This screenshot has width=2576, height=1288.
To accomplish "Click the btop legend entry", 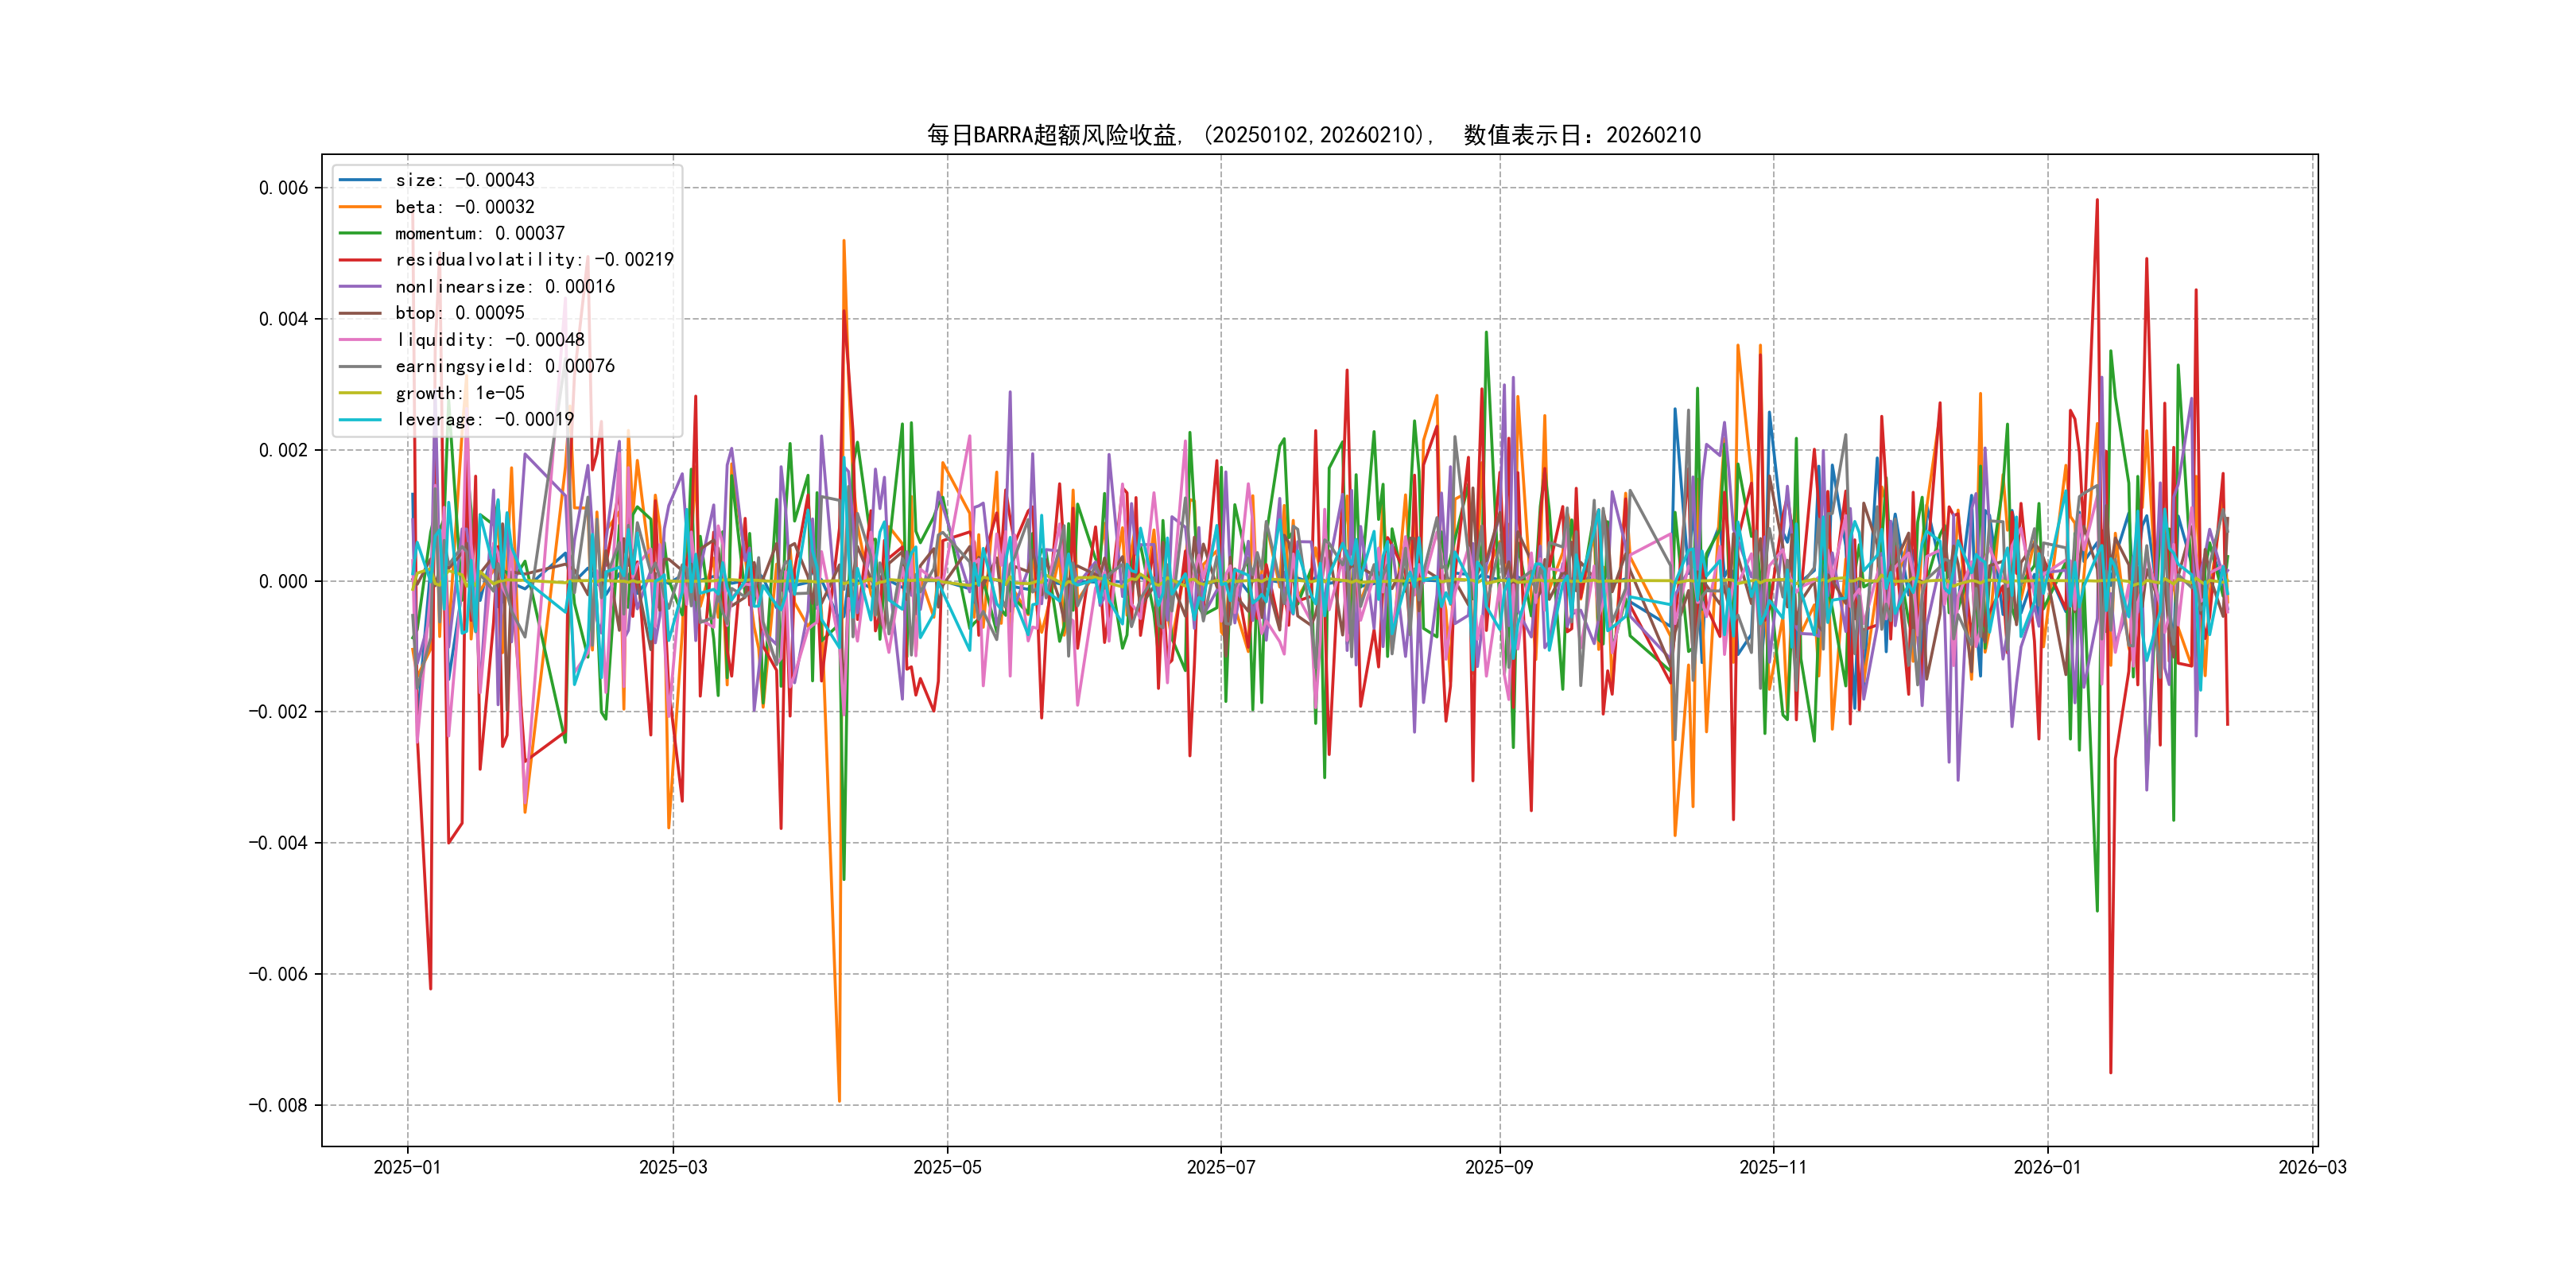I will point(459,313).
